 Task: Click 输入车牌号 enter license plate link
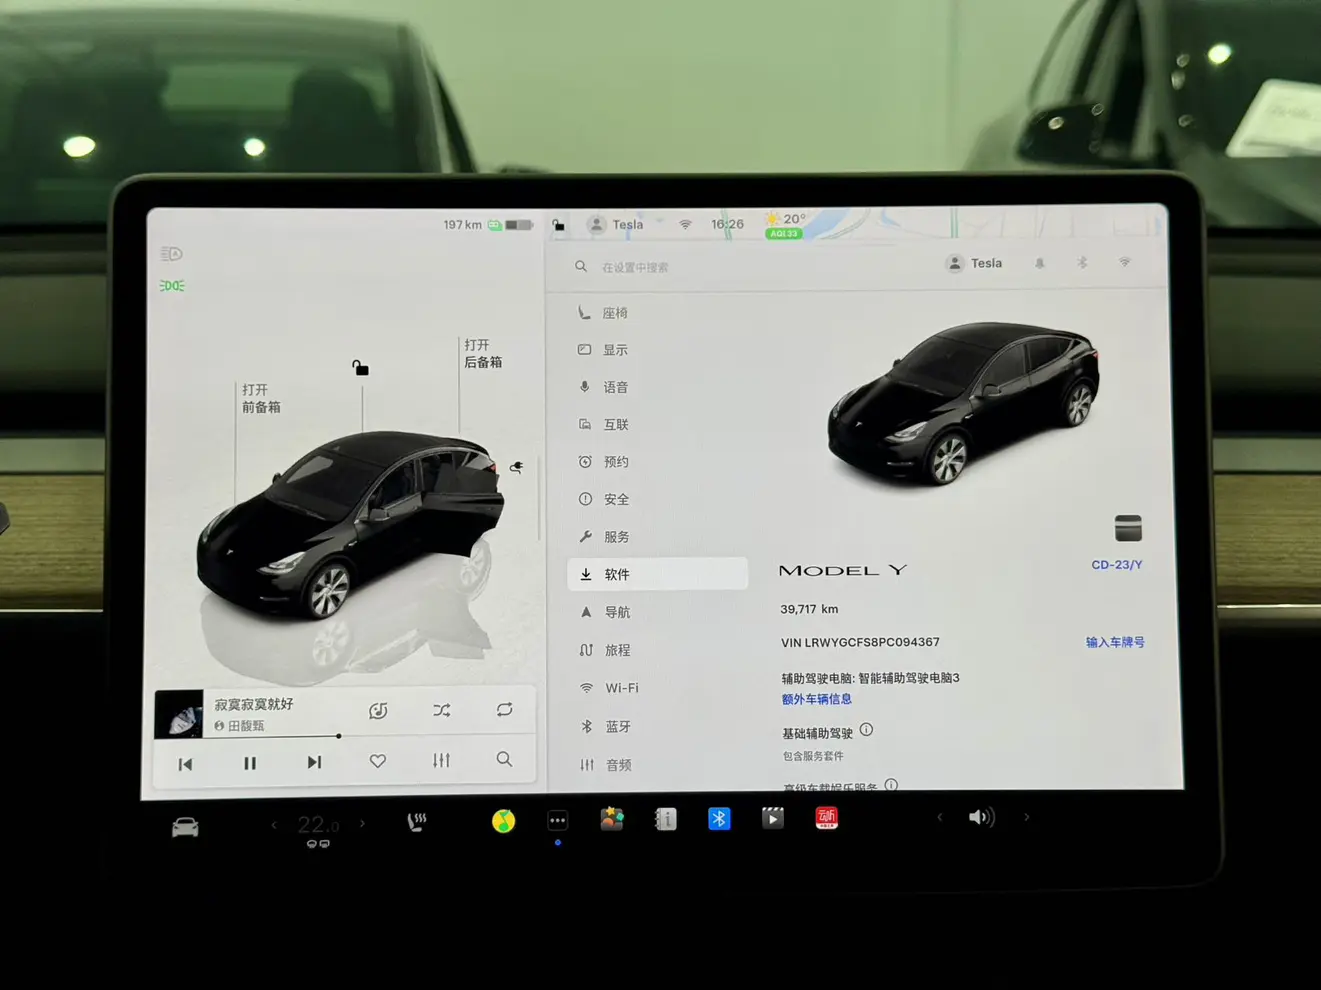[x=1114, y=642]
